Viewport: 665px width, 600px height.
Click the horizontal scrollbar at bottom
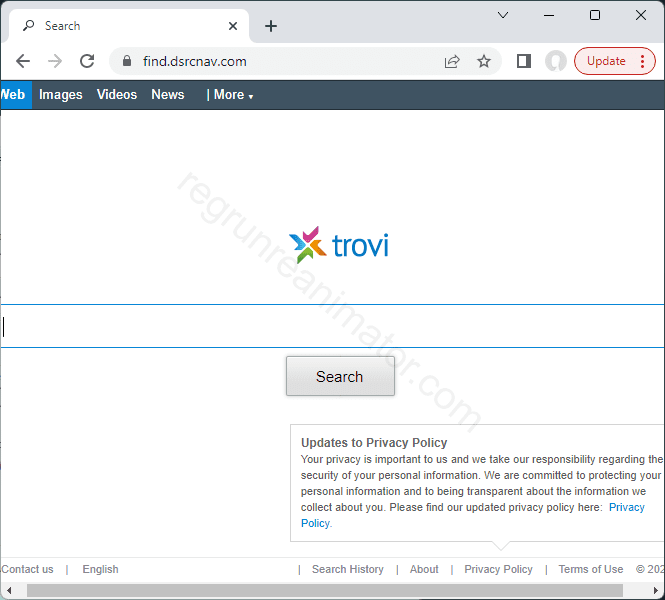click(330, 591)
